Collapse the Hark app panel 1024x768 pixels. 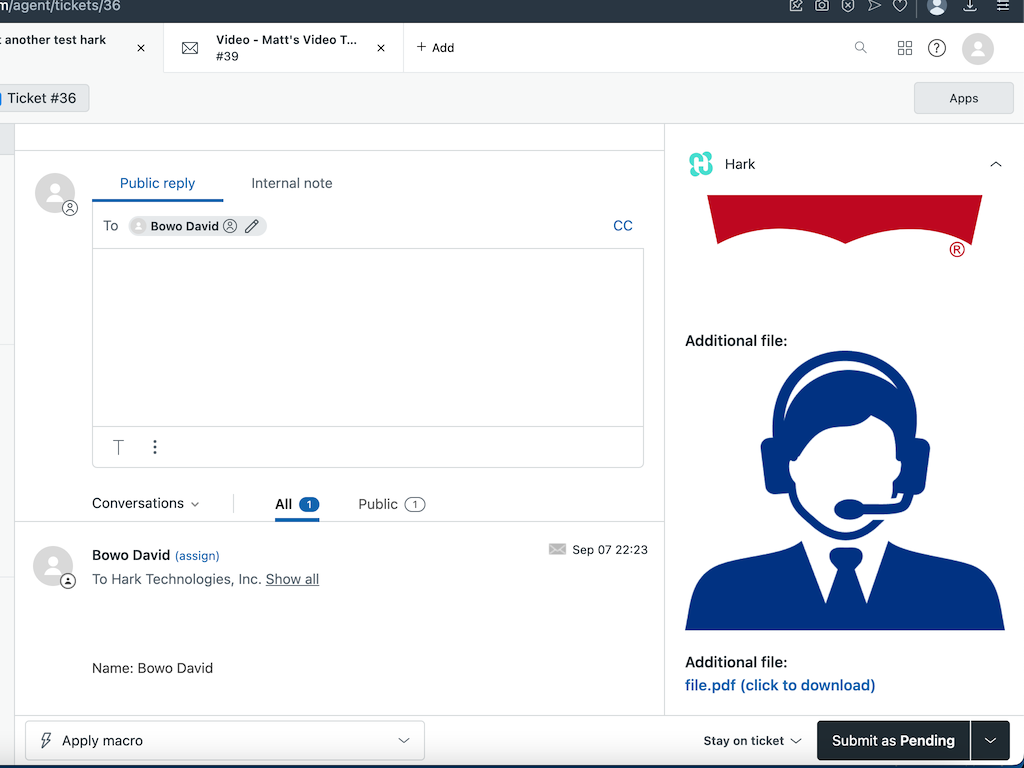click(x=995, y=164)
